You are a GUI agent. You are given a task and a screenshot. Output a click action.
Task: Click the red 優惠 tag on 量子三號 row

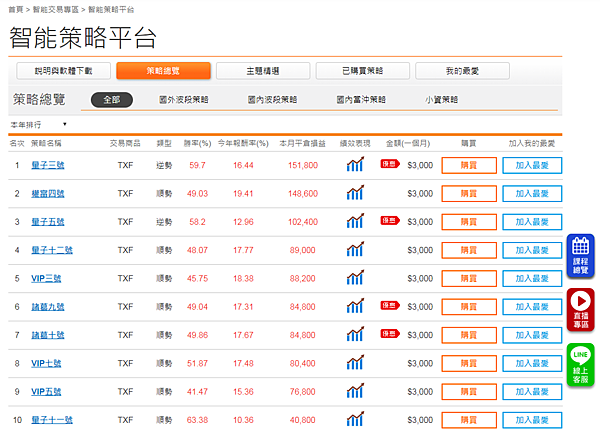click(390, 164)
